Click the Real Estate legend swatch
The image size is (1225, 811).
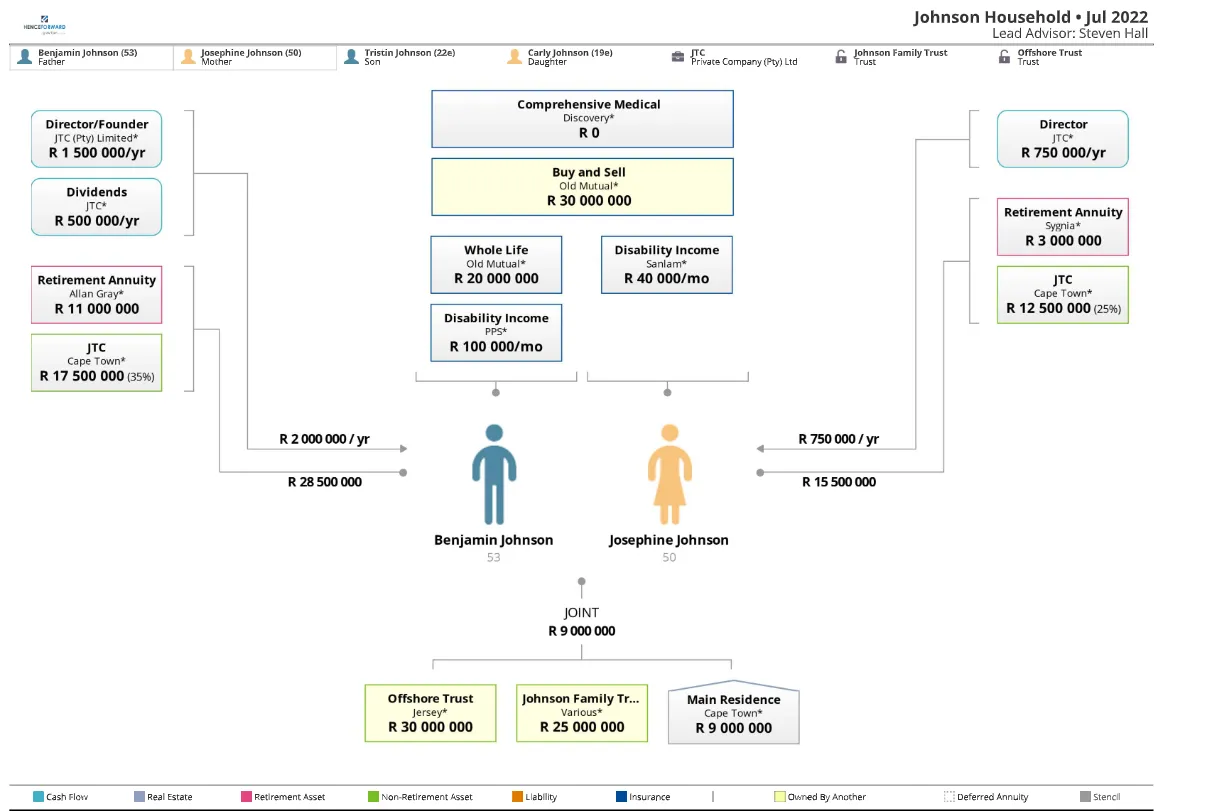point(139,797)
